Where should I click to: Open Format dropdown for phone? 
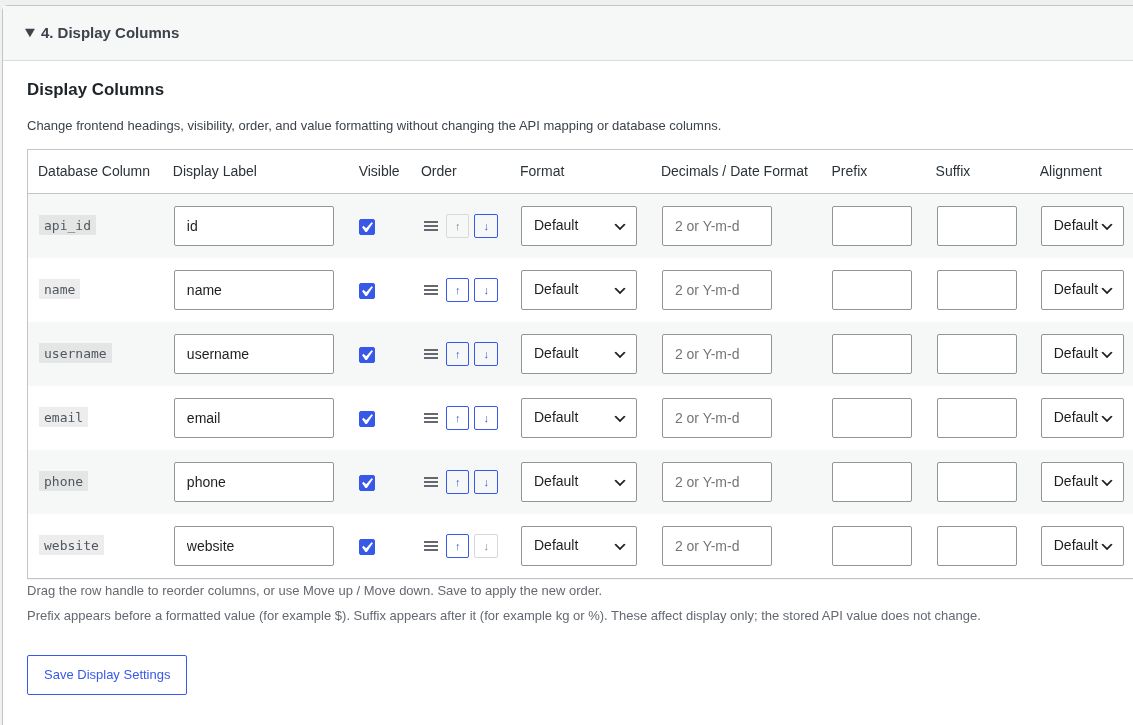(x=579, y=482)
